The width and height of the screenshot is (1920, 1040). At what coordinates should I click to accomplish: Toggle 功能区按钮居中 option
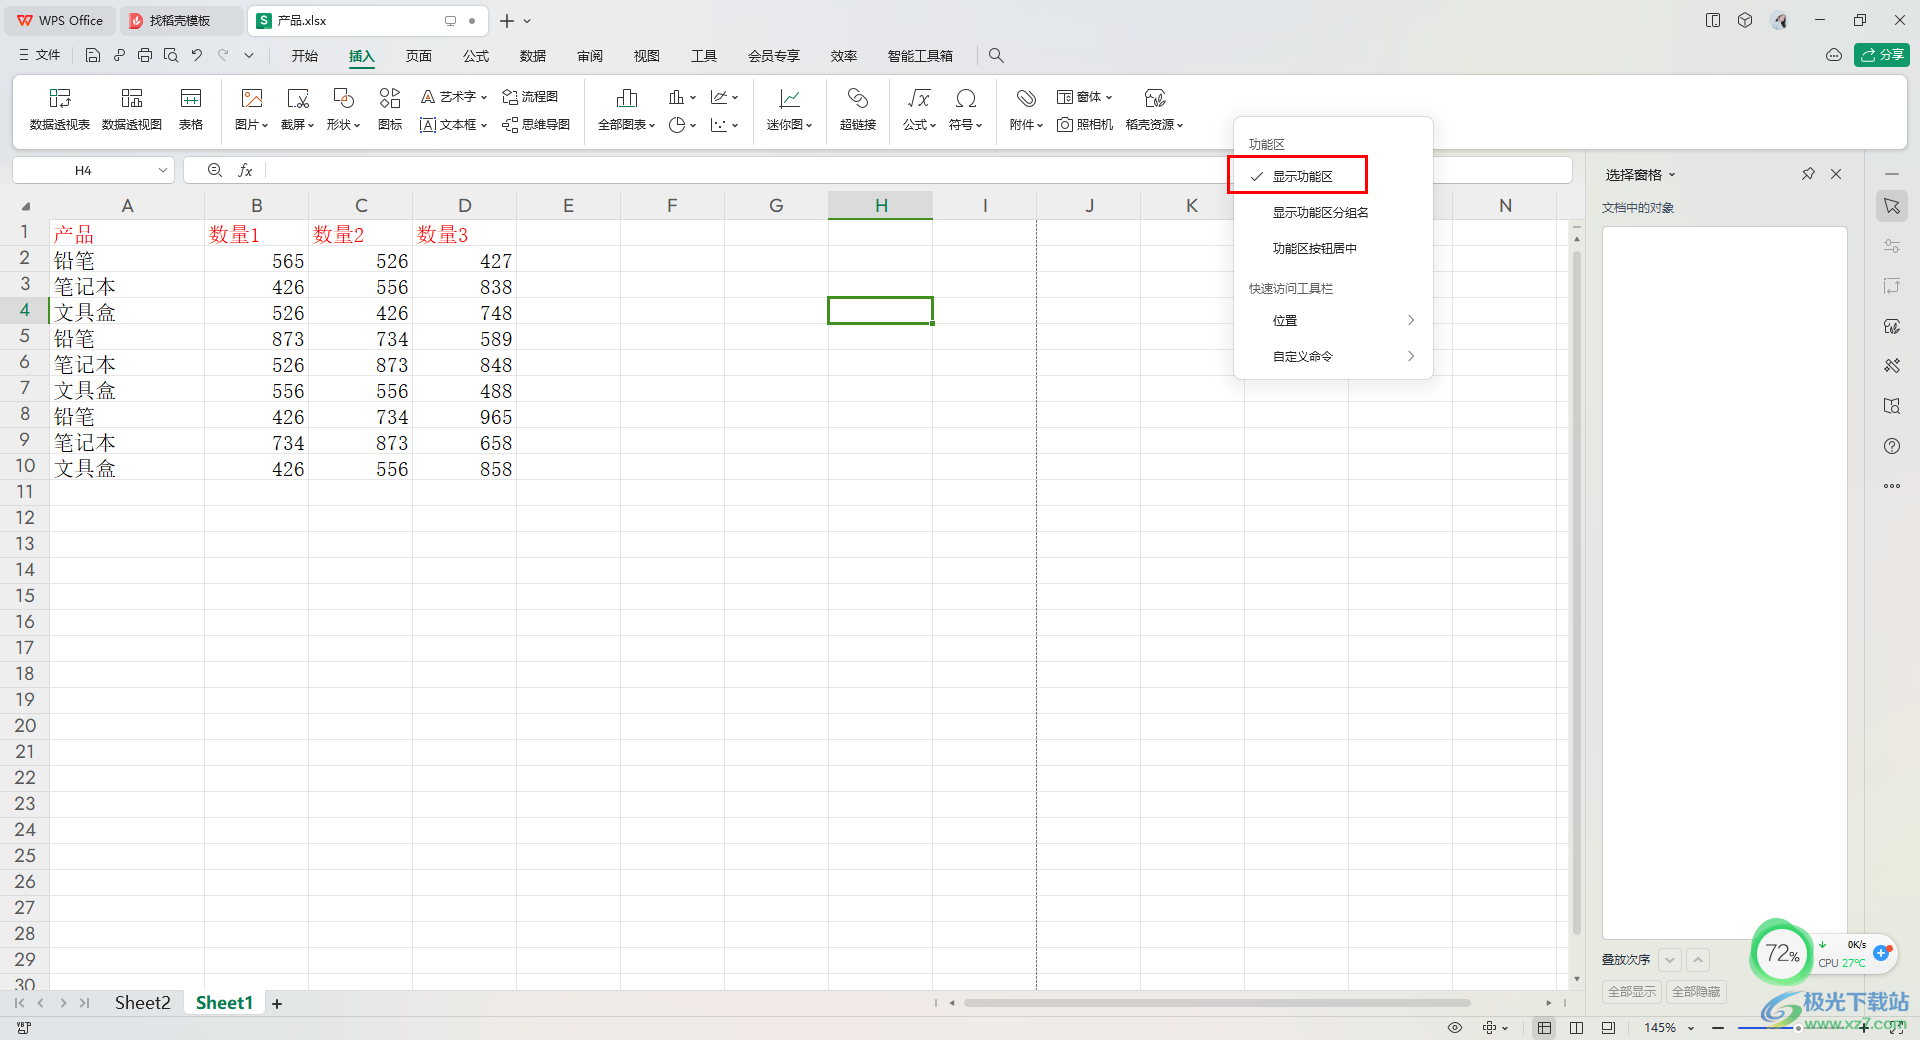coord(1334,248)
